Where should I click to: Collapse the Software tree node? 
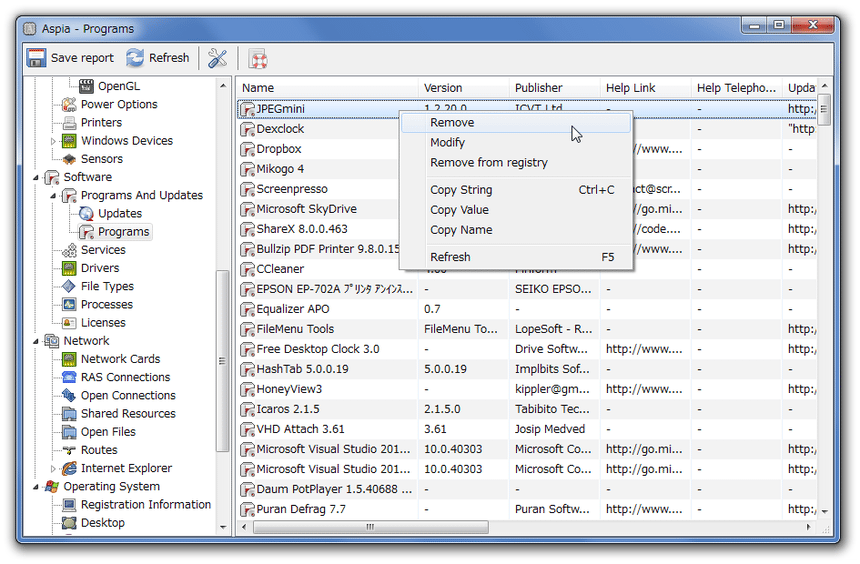[x=36, y=177]
